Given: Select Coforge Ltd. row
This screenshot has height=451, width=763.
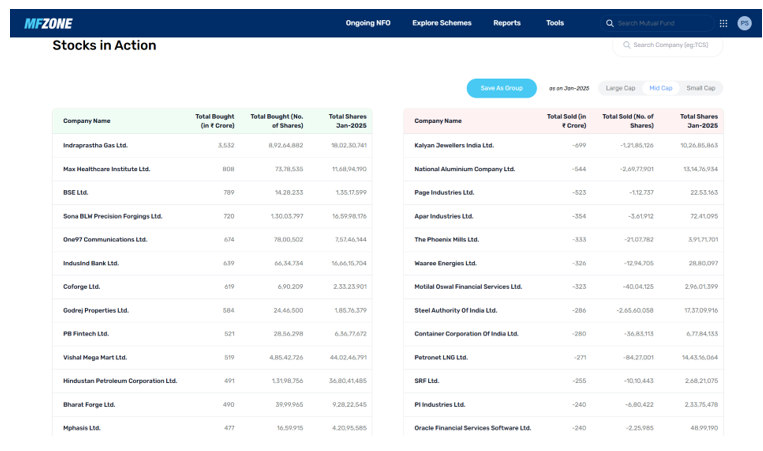Looking at the screenshot, I should (x=212, y=287).
